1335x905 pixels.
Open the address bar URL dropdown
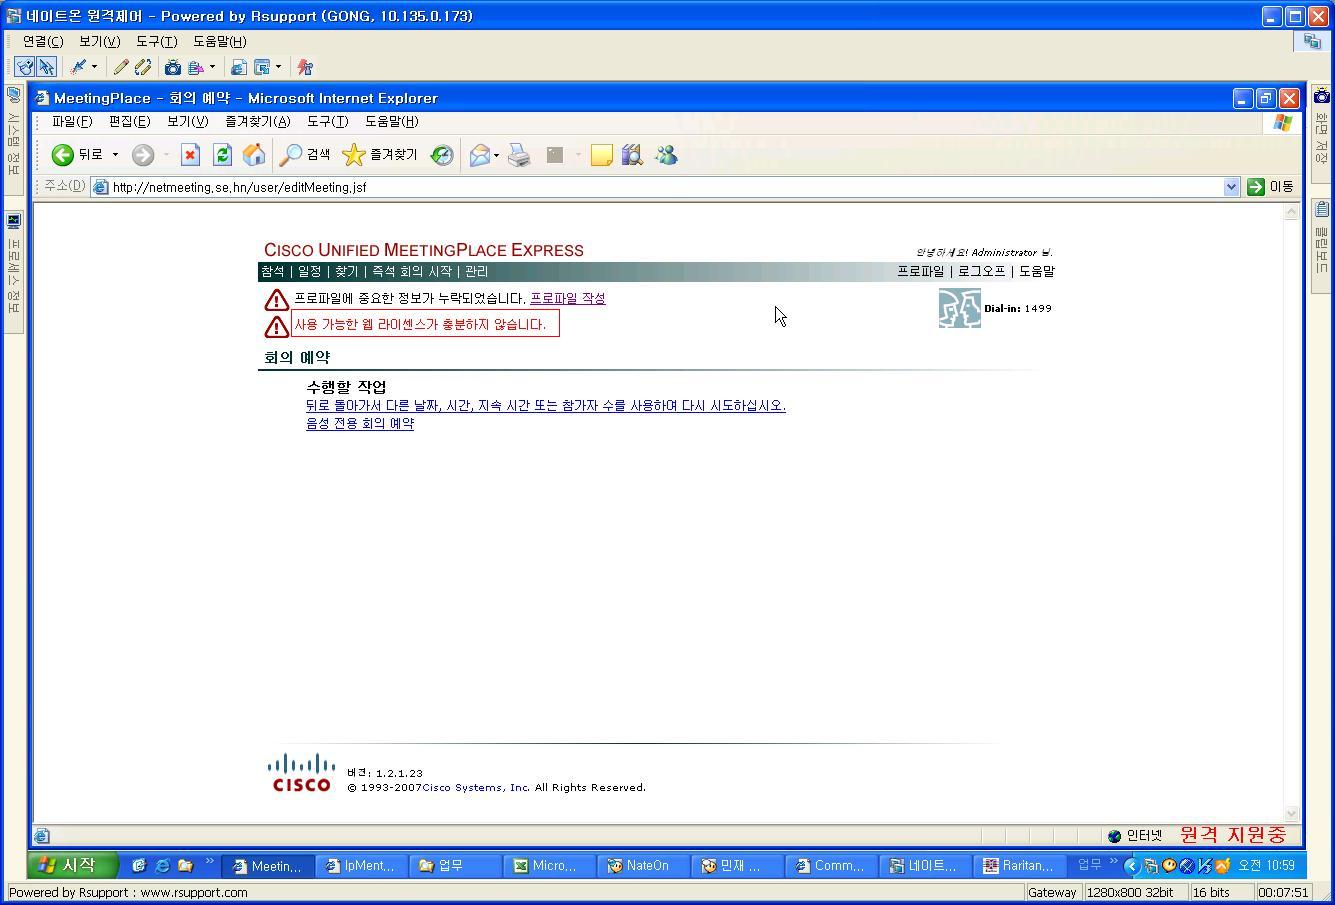coord(1231,187)
